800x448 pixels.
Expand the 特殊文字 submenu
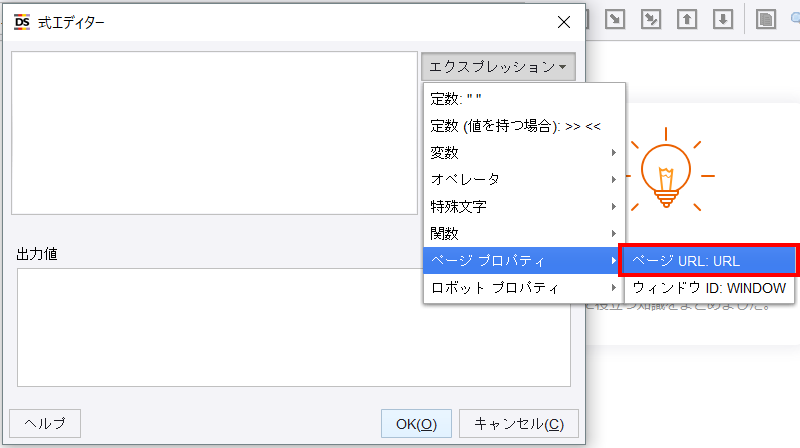click(524, 207)
